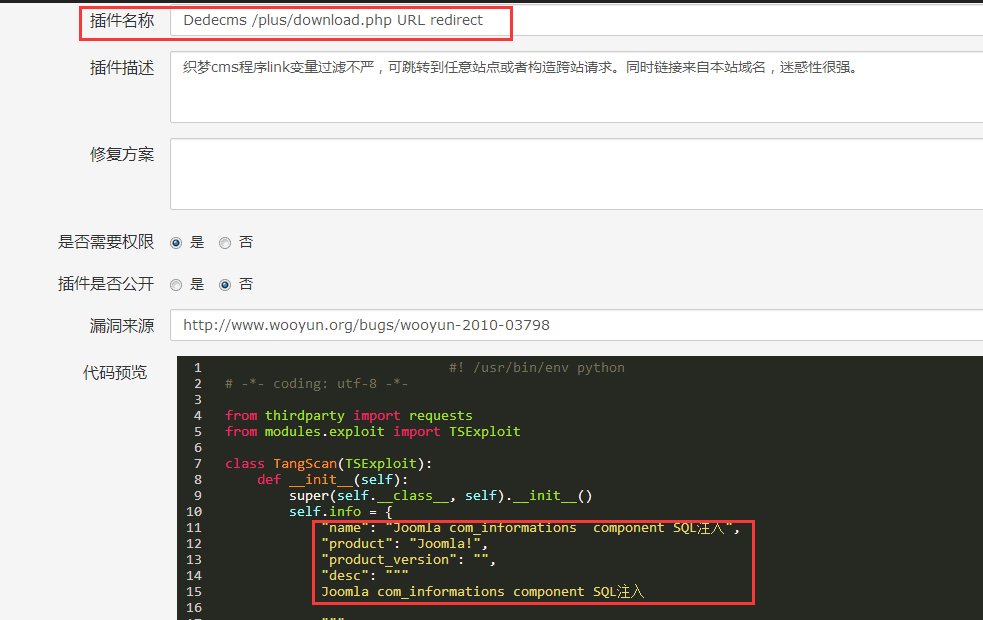Screen dimensions: 983x620
Task: Click the "name" entry code line
Action: point(530,528)
